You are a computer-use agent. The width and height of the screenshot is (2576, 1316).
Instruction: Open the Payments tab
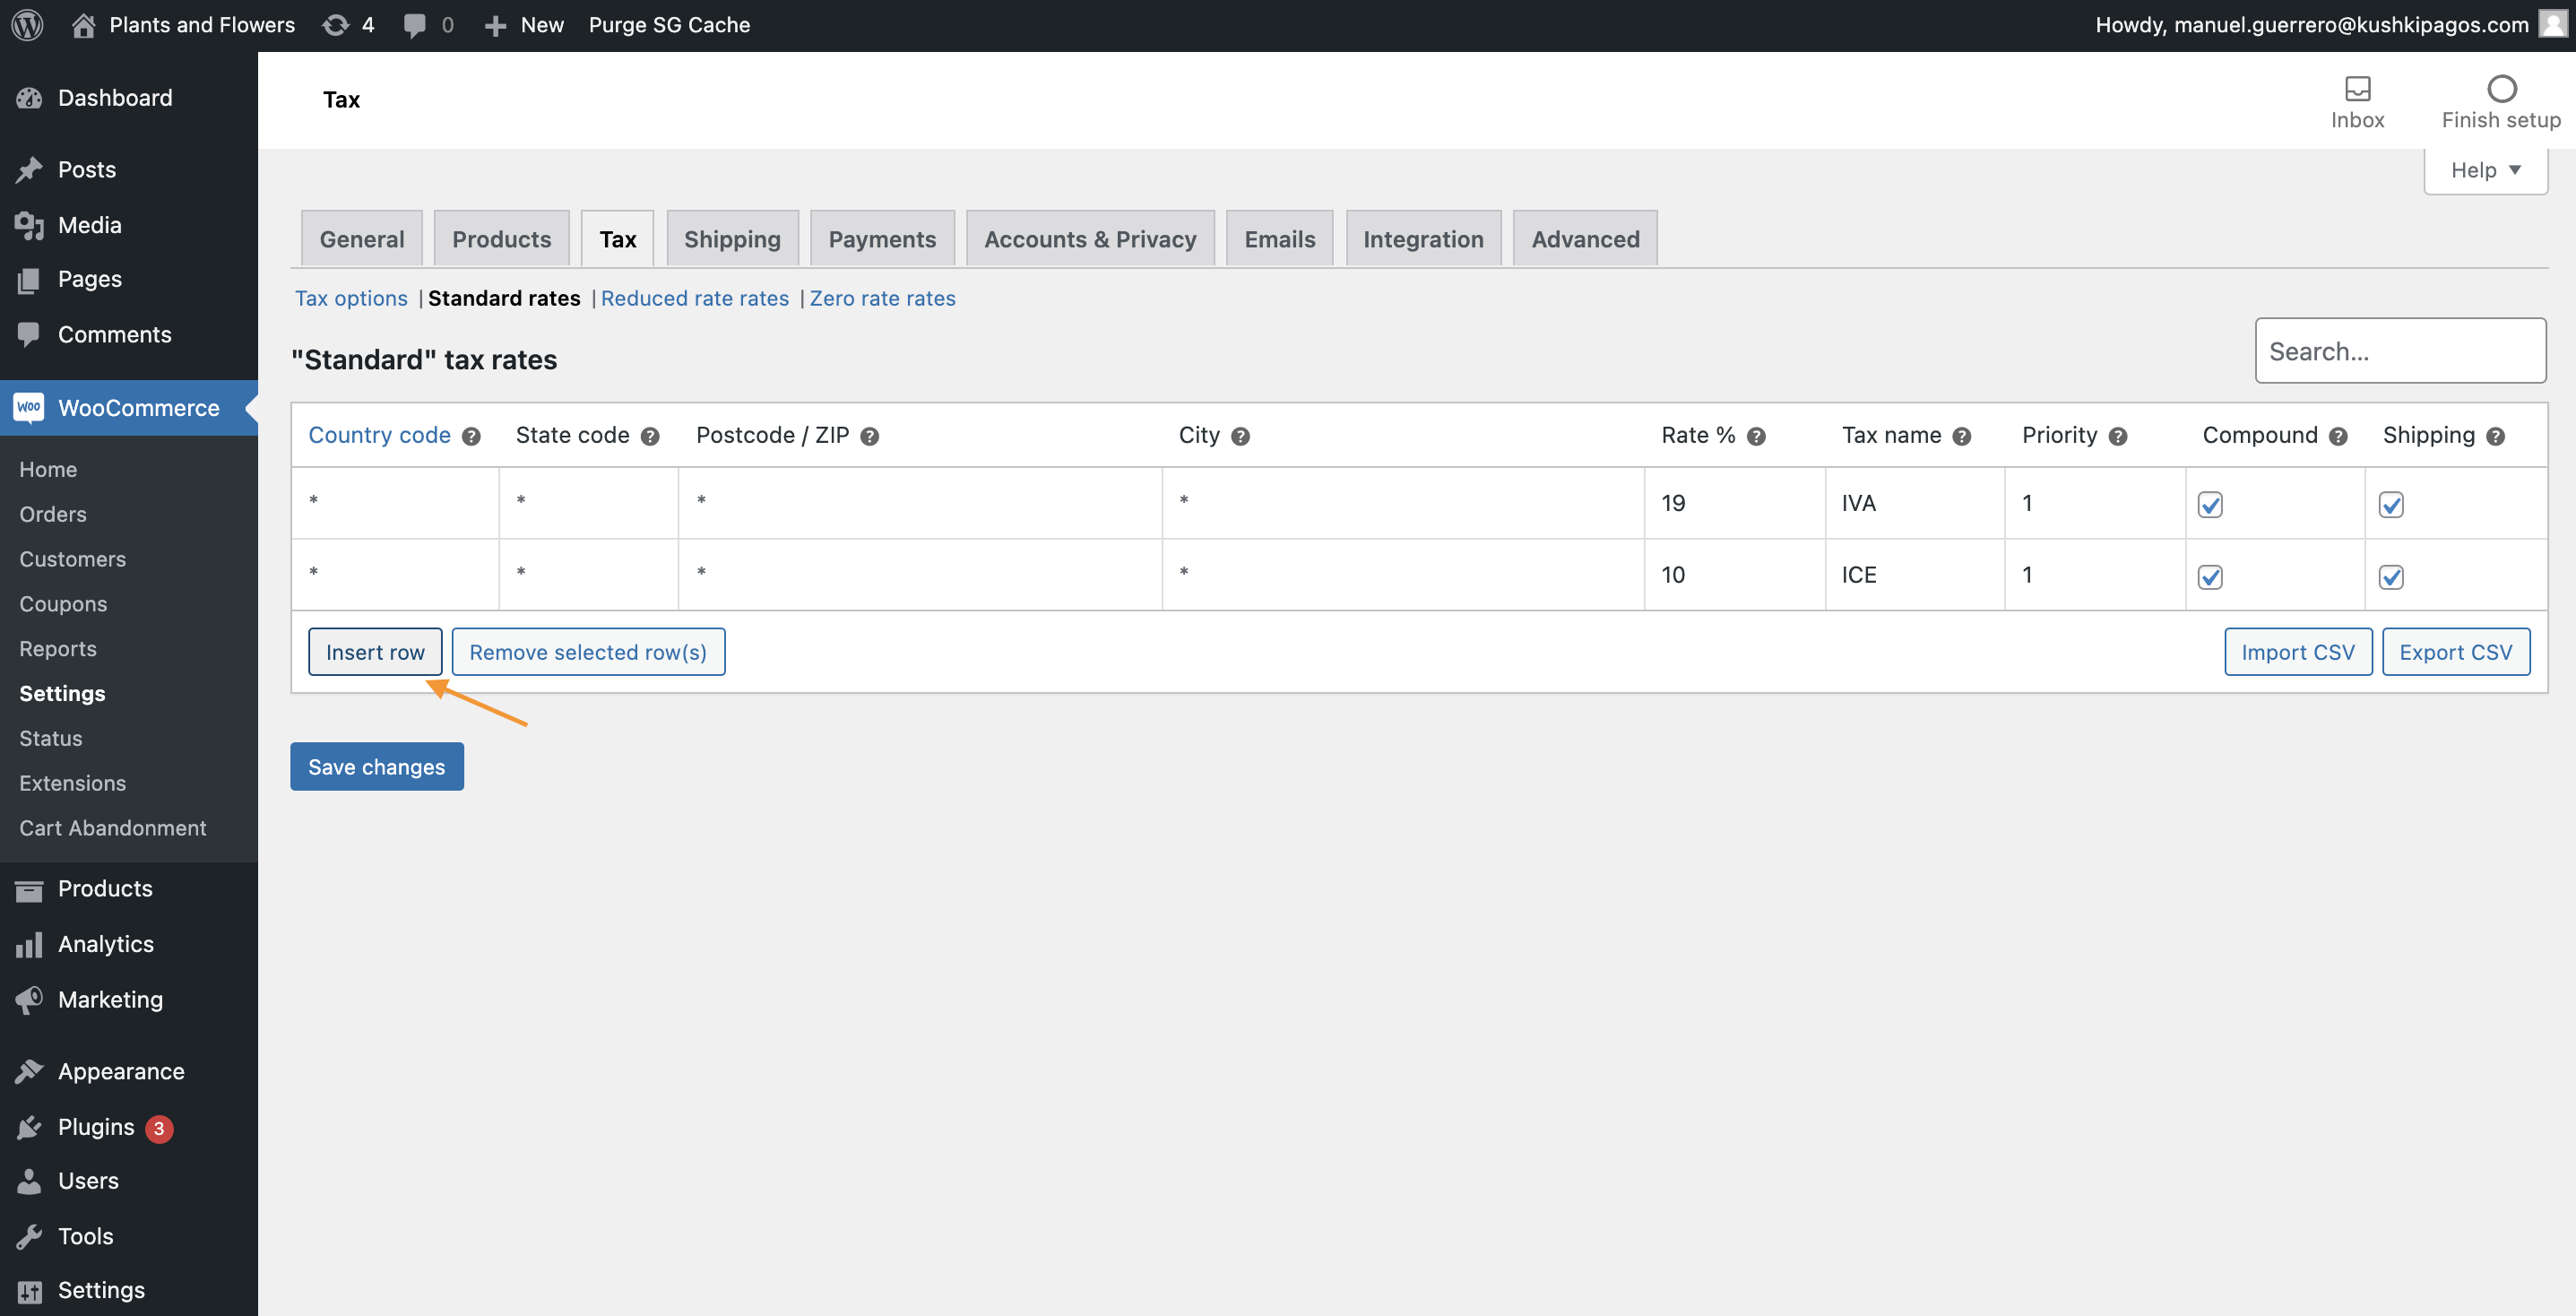[x=881, y=239]
